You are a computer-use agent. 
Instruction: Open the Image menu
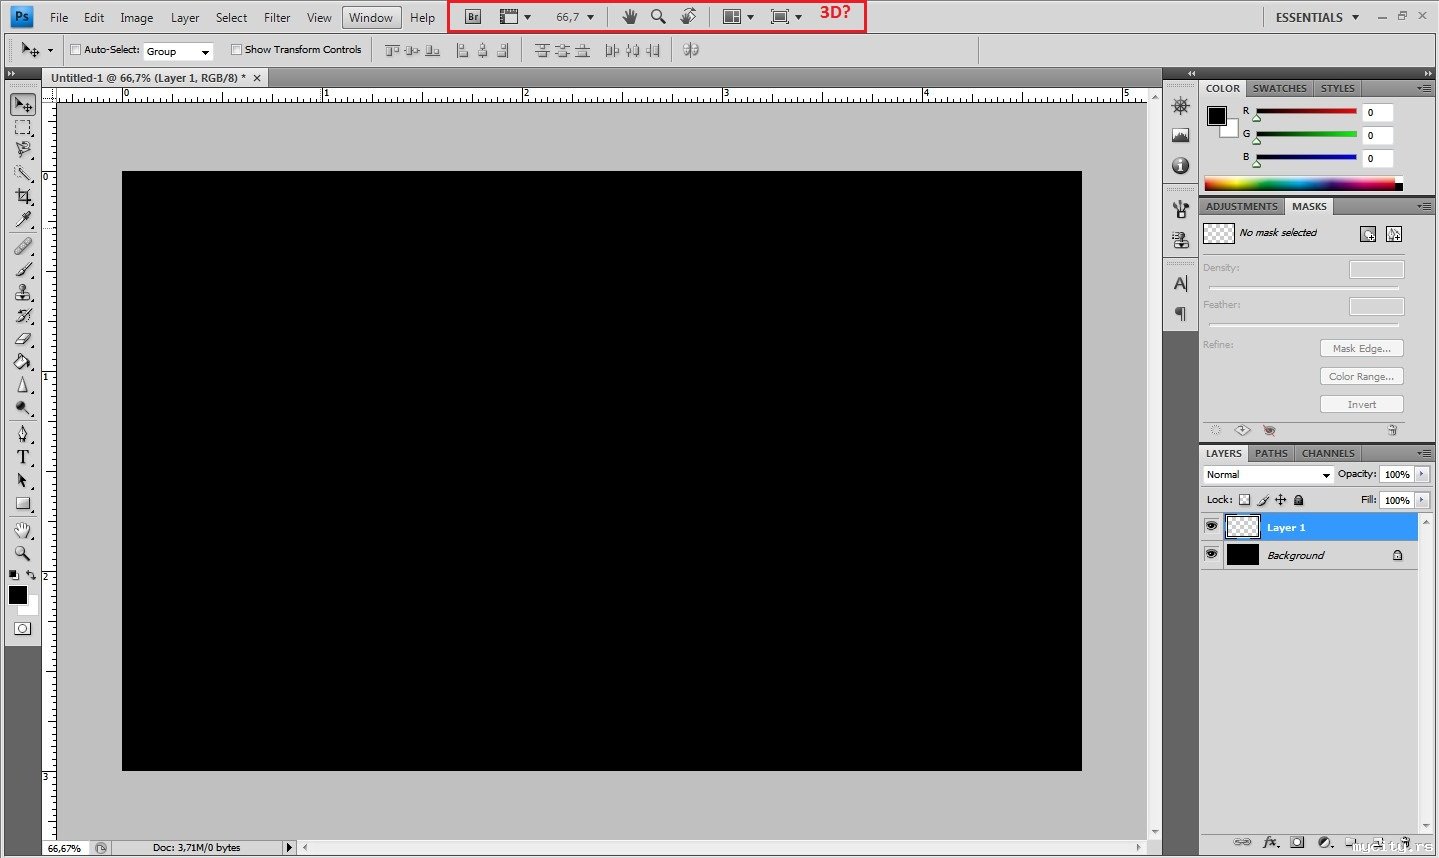tap(137, 17)
